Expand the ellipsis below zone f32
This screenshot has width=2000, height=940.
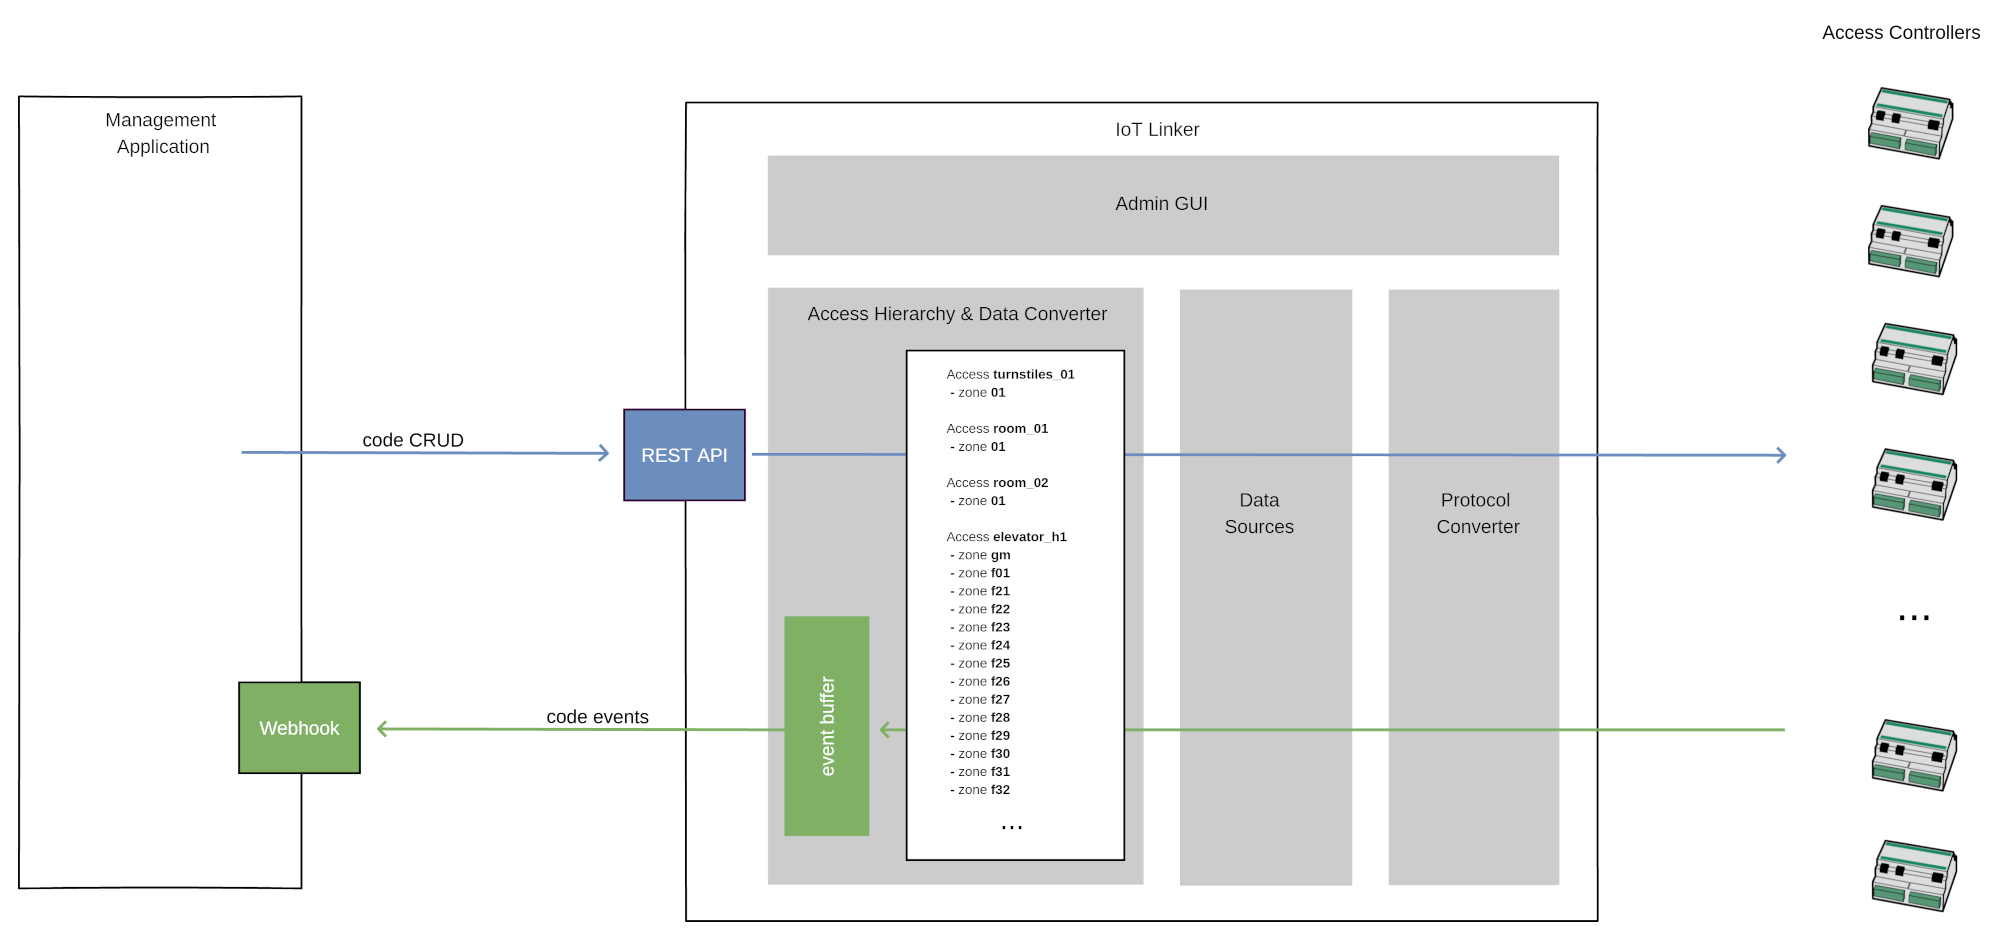click(x=1012, y=827)
